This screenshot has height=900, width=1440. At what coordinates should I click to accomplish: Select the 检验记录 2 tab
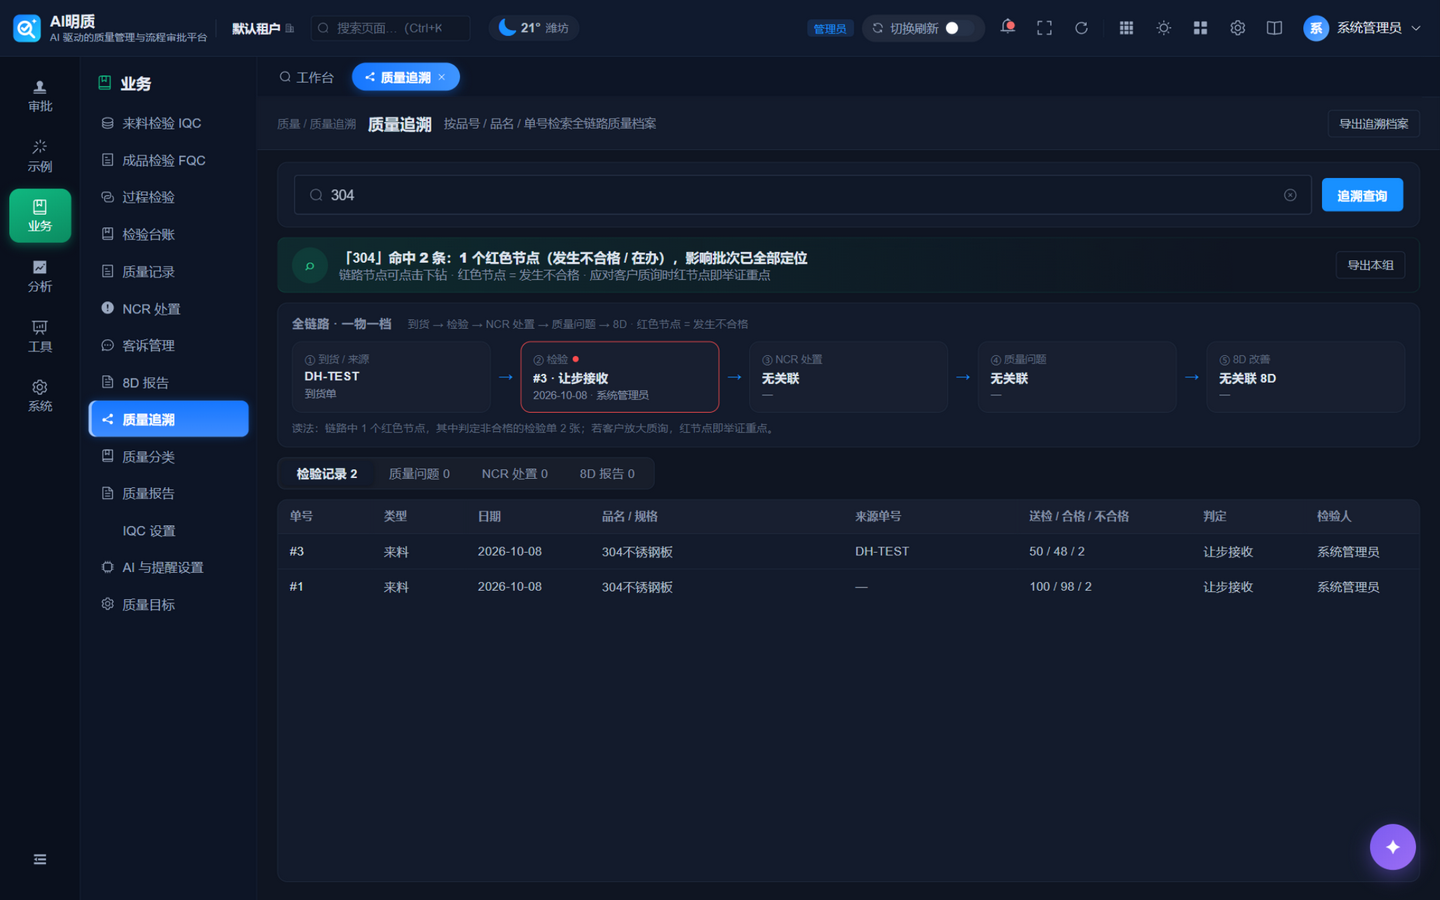click(x=327, y=474)
